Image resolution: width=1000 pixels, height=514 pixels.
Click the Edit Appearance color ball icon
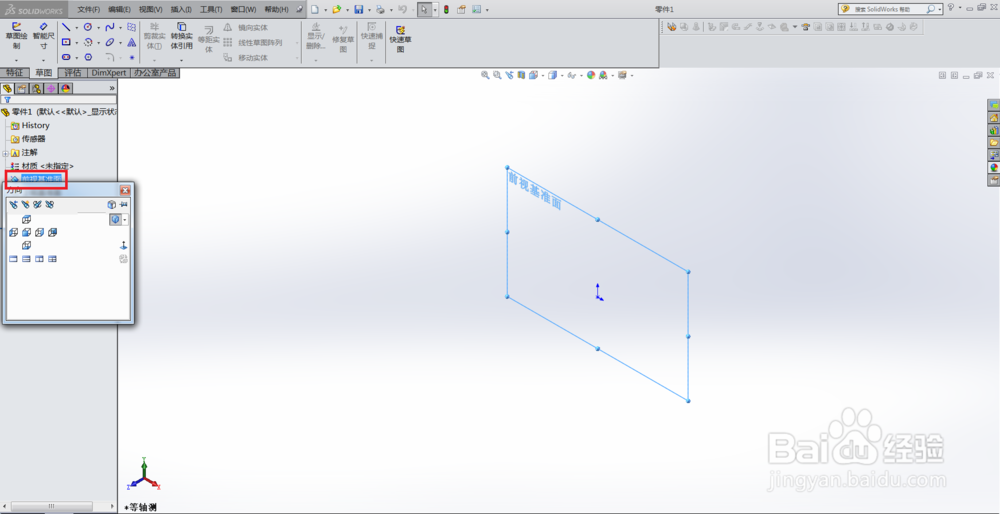coord(591,75)
